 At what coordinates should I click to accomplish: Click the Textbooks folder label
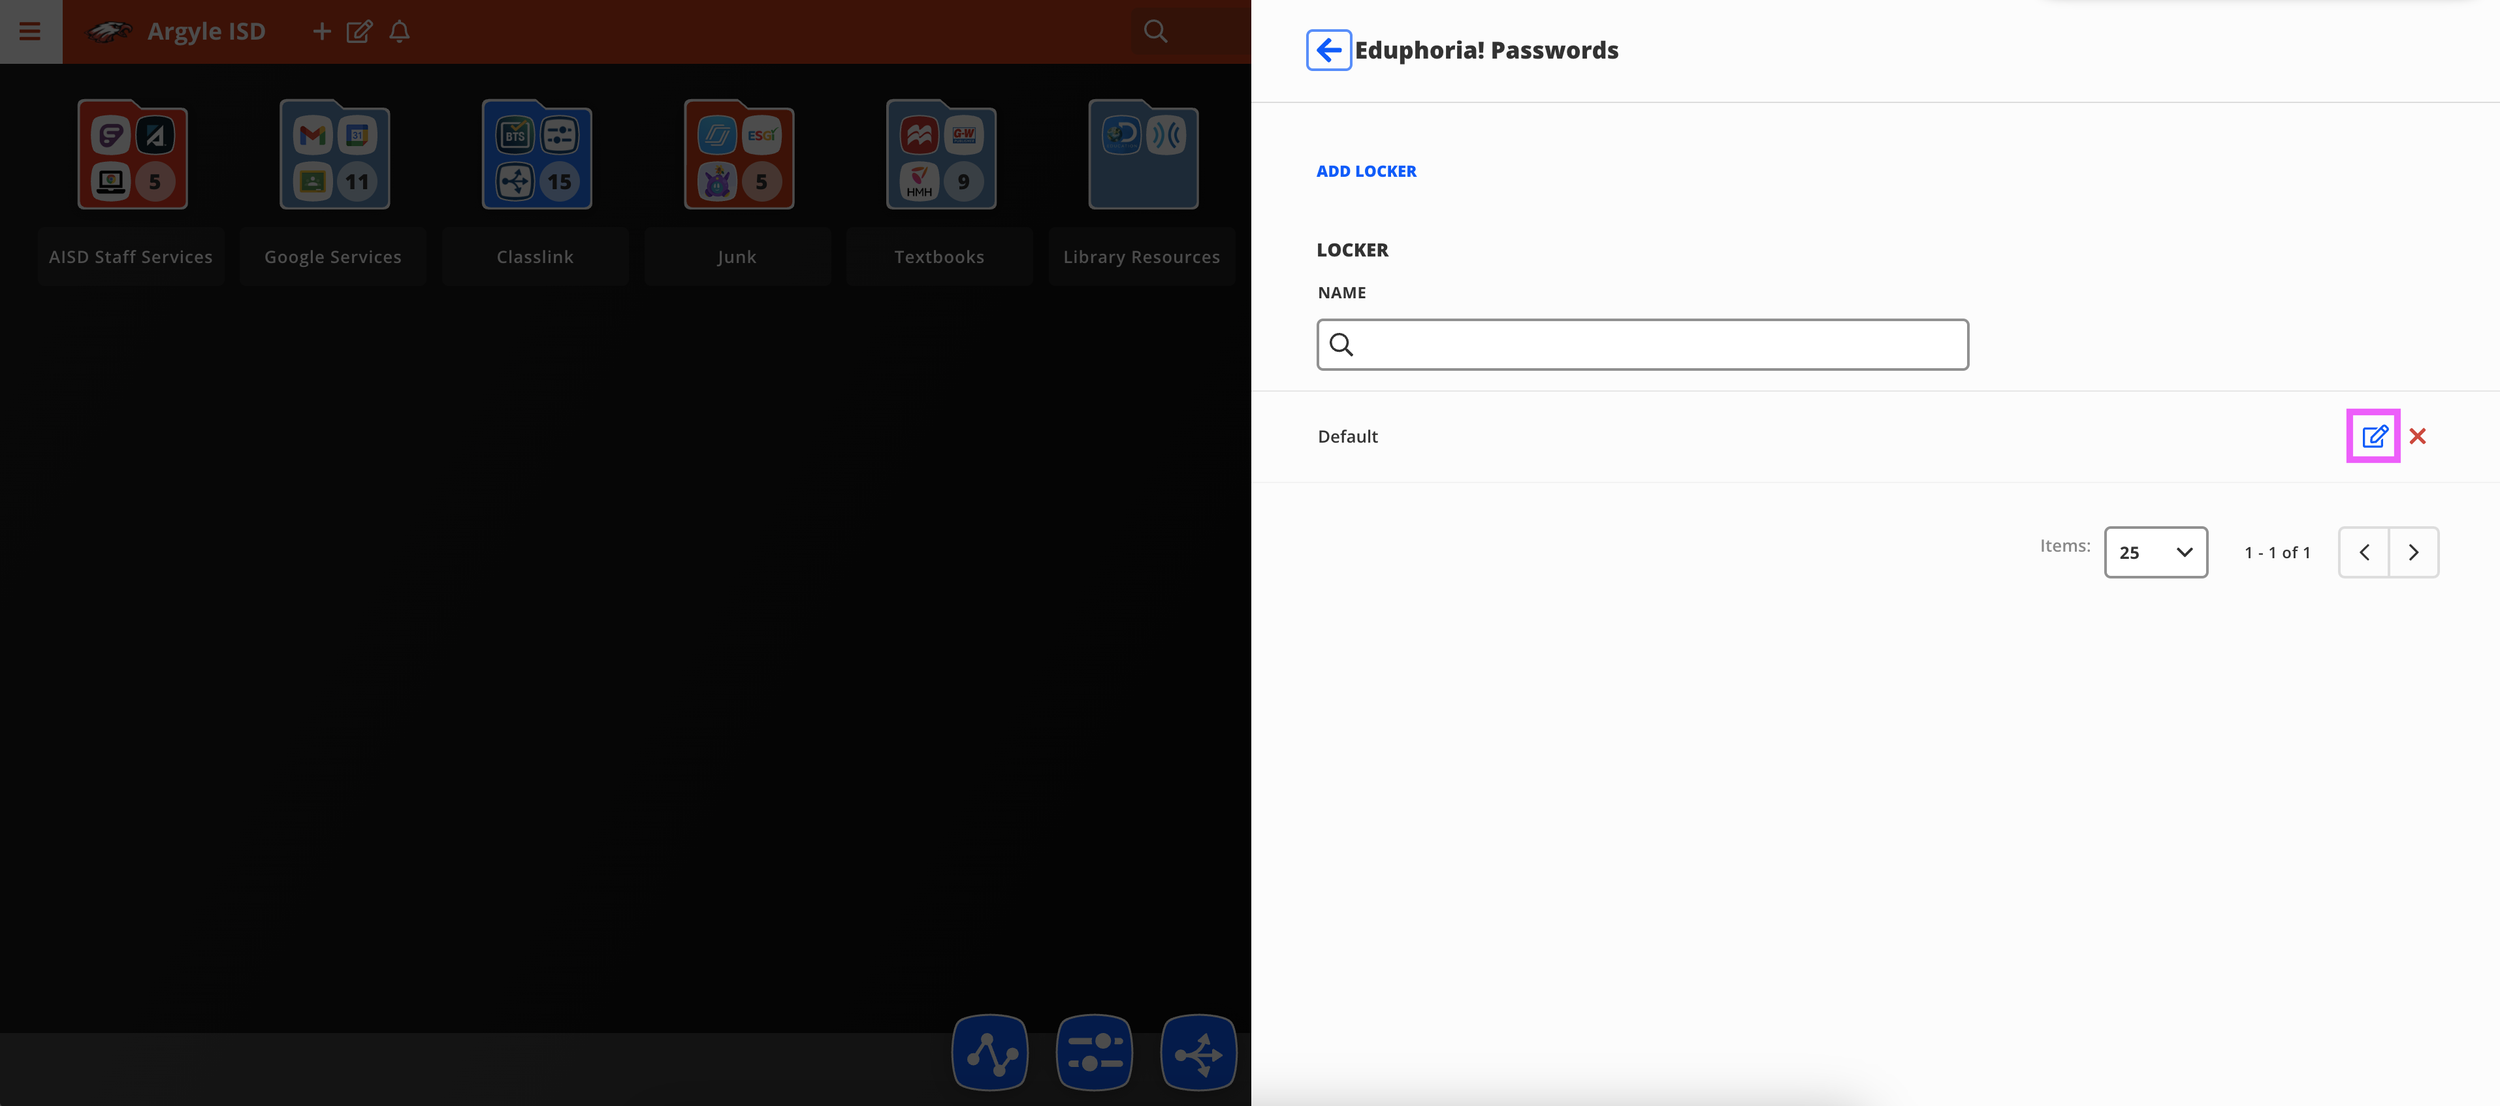click(939, 257)
